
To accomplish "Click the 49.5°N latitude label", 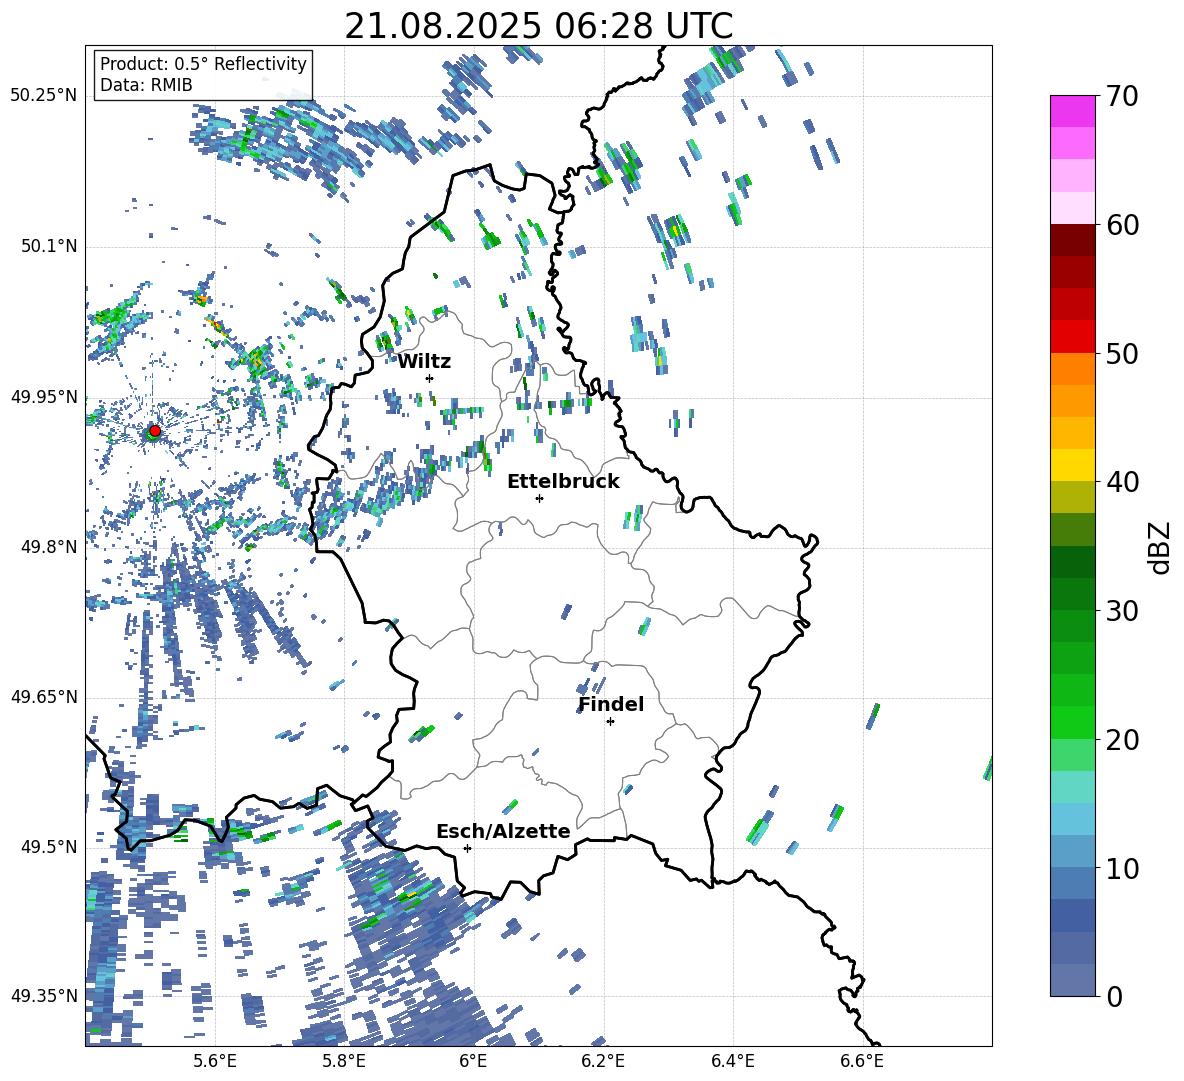I will tap(49, 847).
